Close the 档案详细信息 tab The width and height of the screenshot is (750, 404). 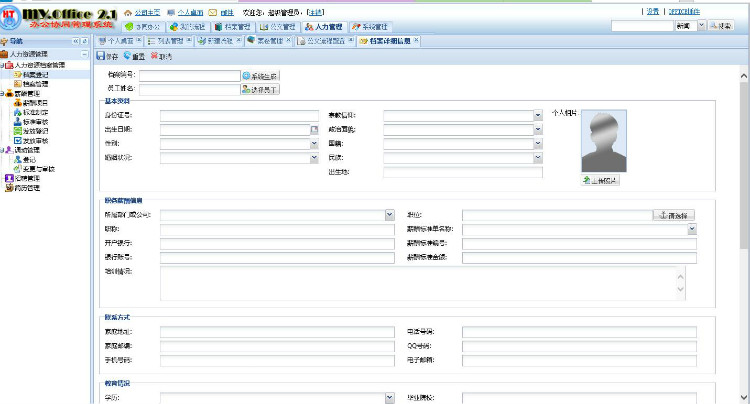coord(416,40)
